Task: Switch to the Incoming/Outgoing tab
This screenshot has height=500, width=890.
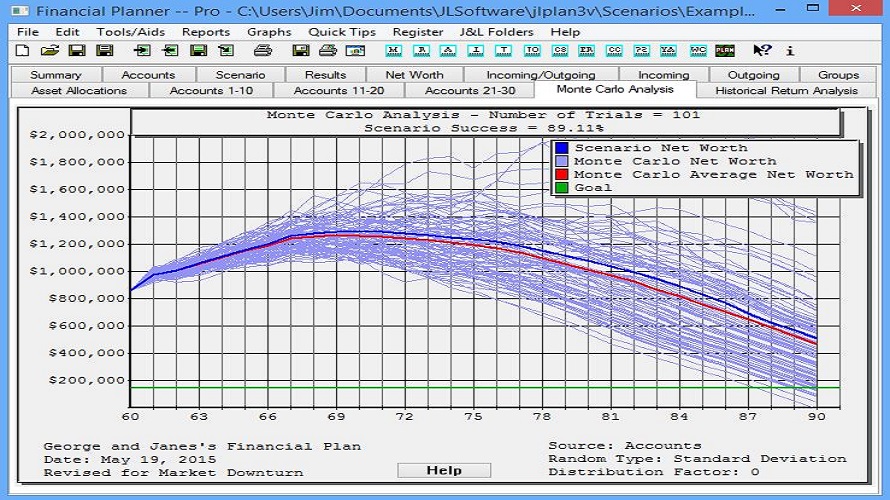Action: tap(540, 75)
